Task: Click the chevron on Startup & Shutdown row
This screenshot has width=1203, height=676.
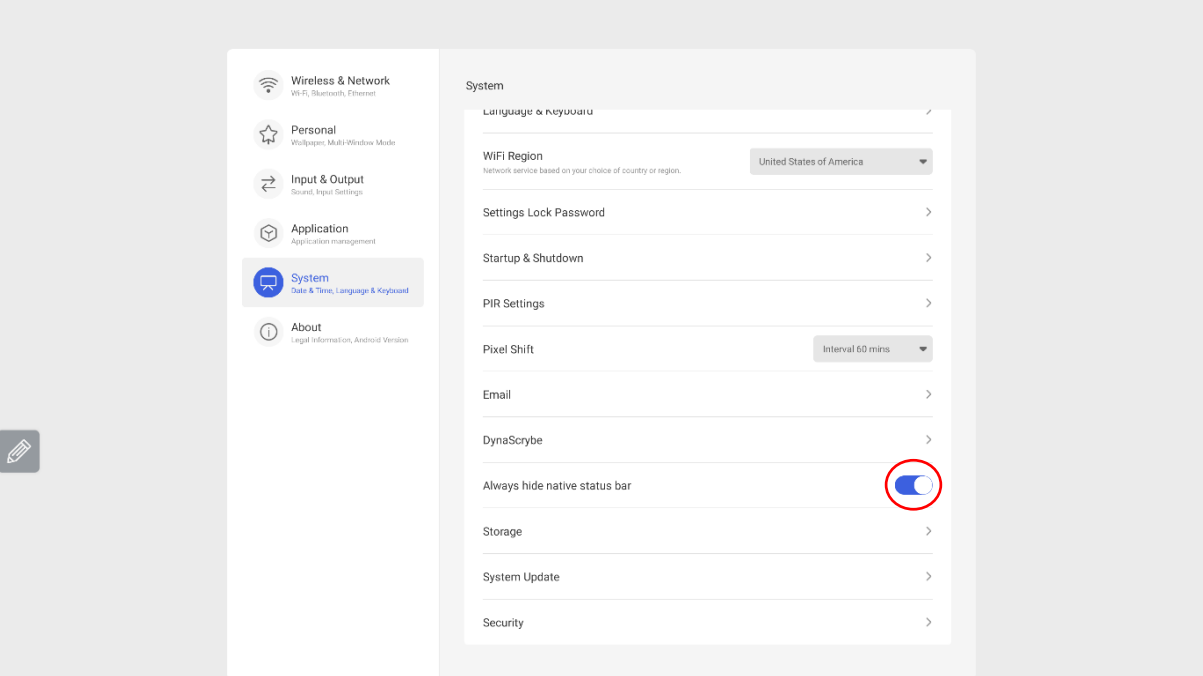Action: tap(928, 258)
